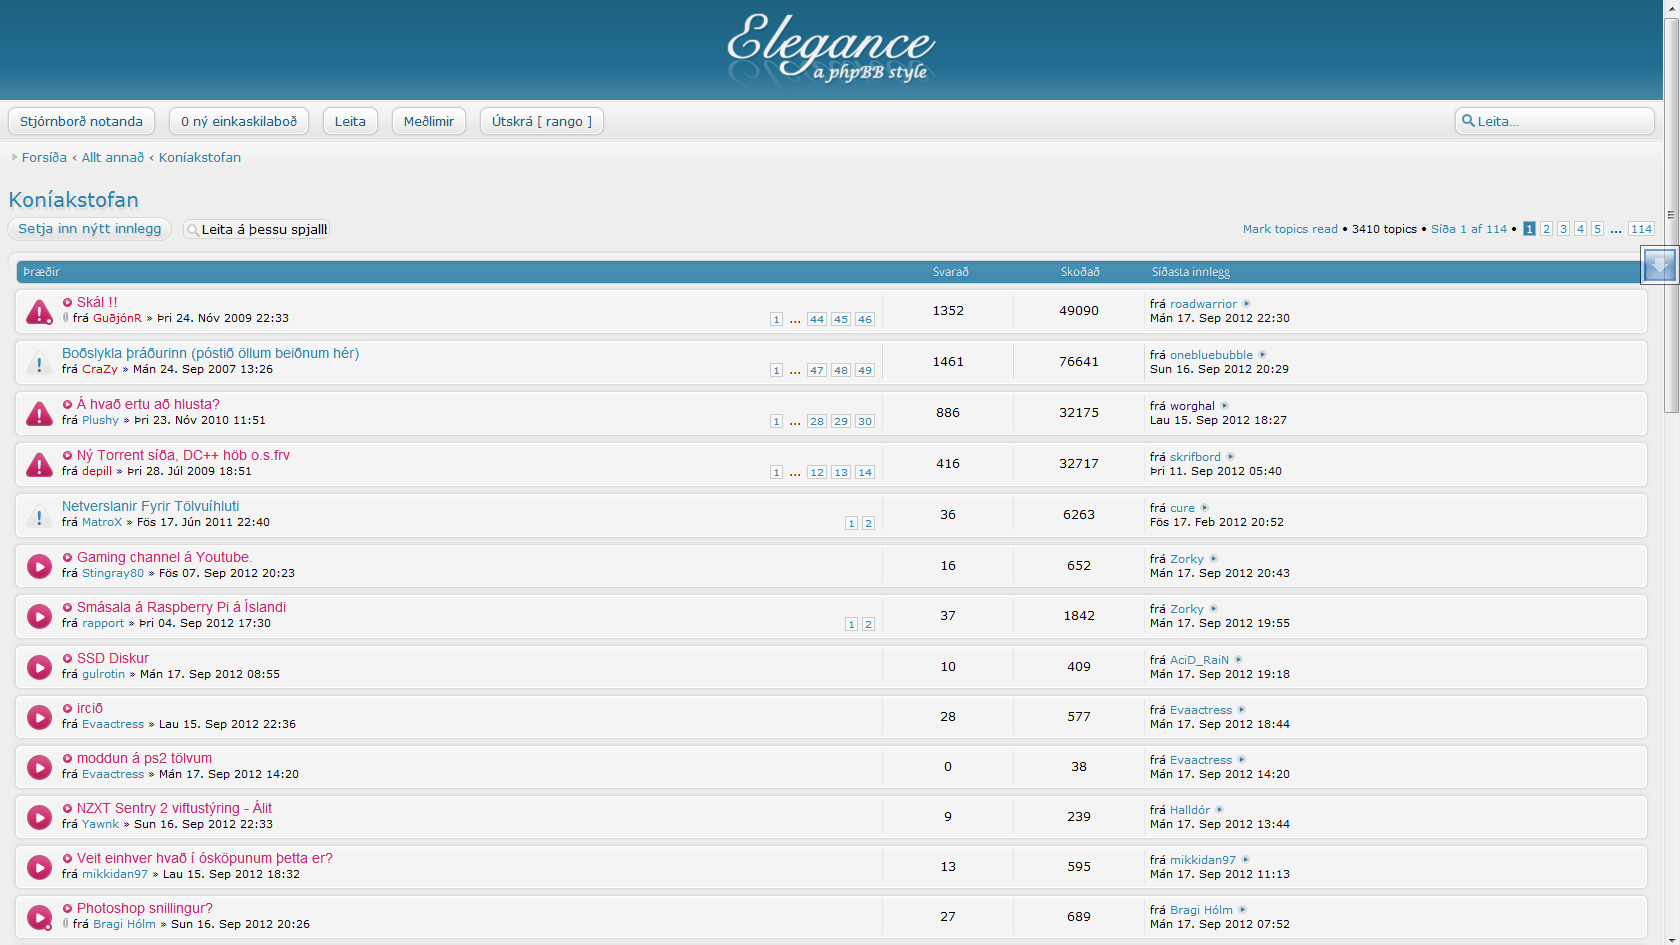Click the announcement icon beside "Á hvað ertu að hlusta?"
This screenshot has width=1680, height=945.
38,413
